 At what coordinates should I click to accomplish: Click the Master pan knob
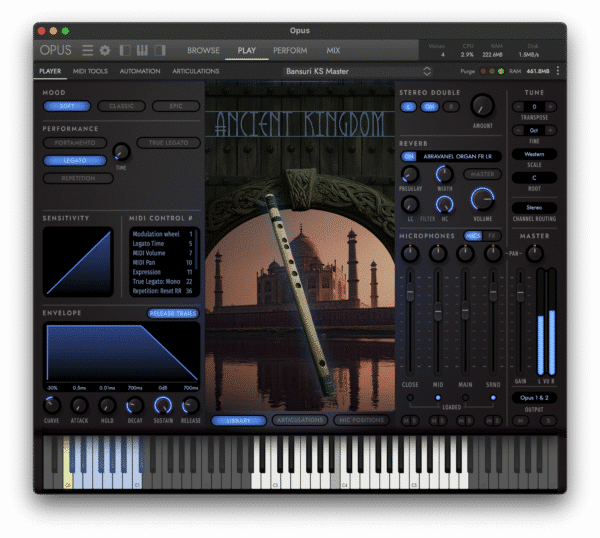point(534,253)
